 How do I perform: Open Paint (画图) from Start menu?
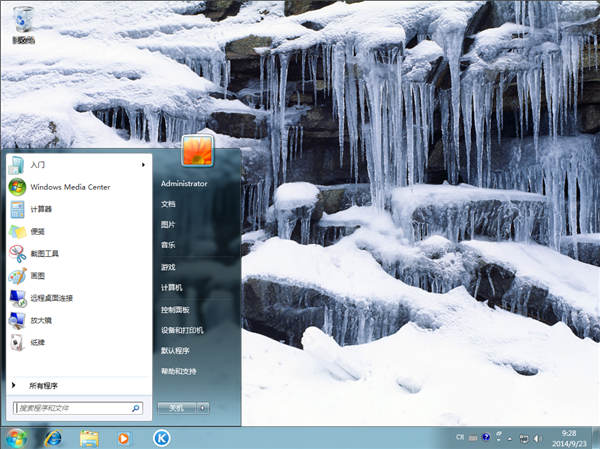click(x=36, y=275)
